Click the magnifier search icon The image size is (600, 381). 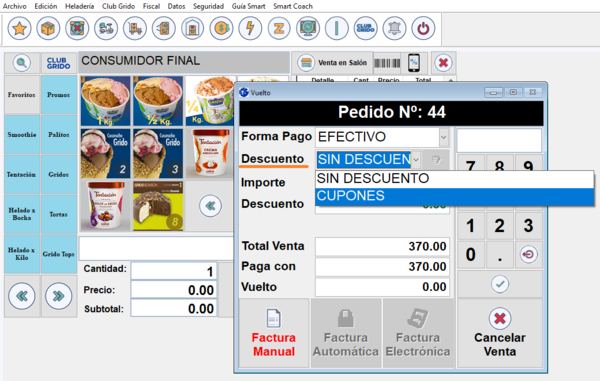(22, 63)
